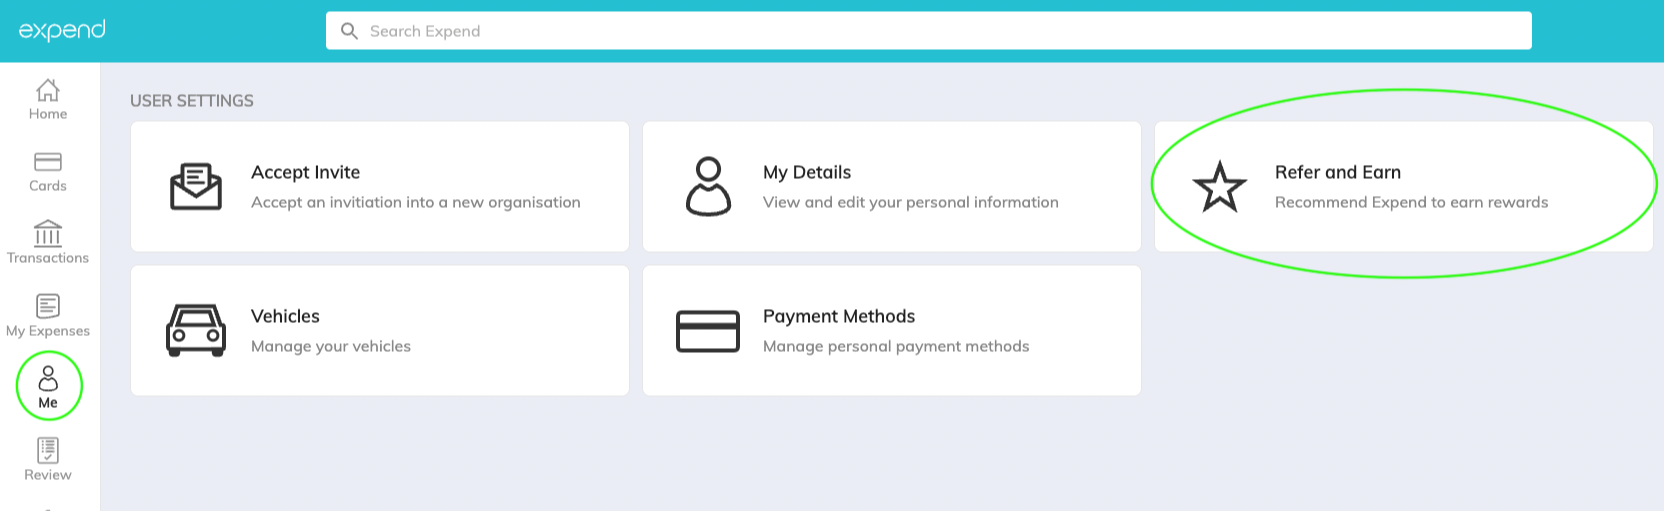Click the My Details person icon
The height and width of the screenshot is (511, 1664).
(x=708, y=186)
